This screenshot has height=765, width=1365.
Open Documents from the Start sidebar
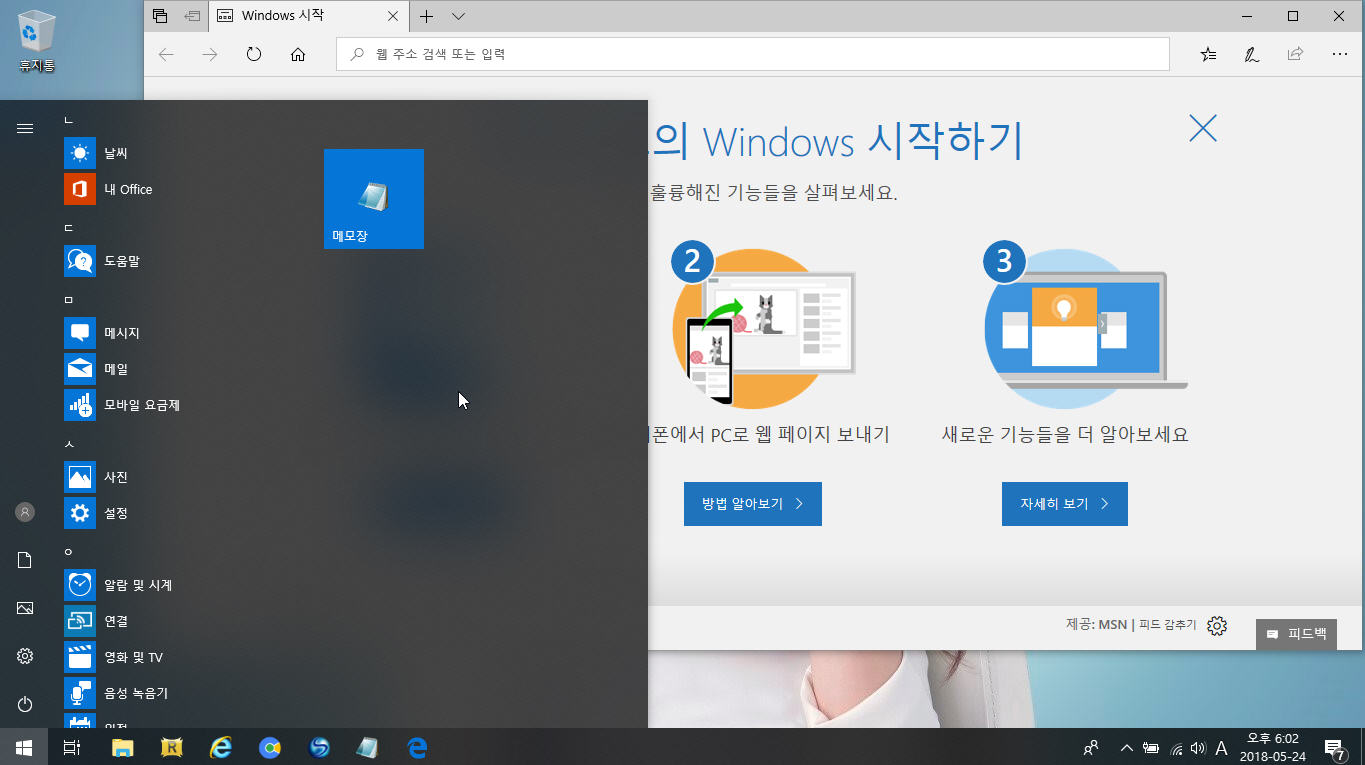(x=25, y=560)
